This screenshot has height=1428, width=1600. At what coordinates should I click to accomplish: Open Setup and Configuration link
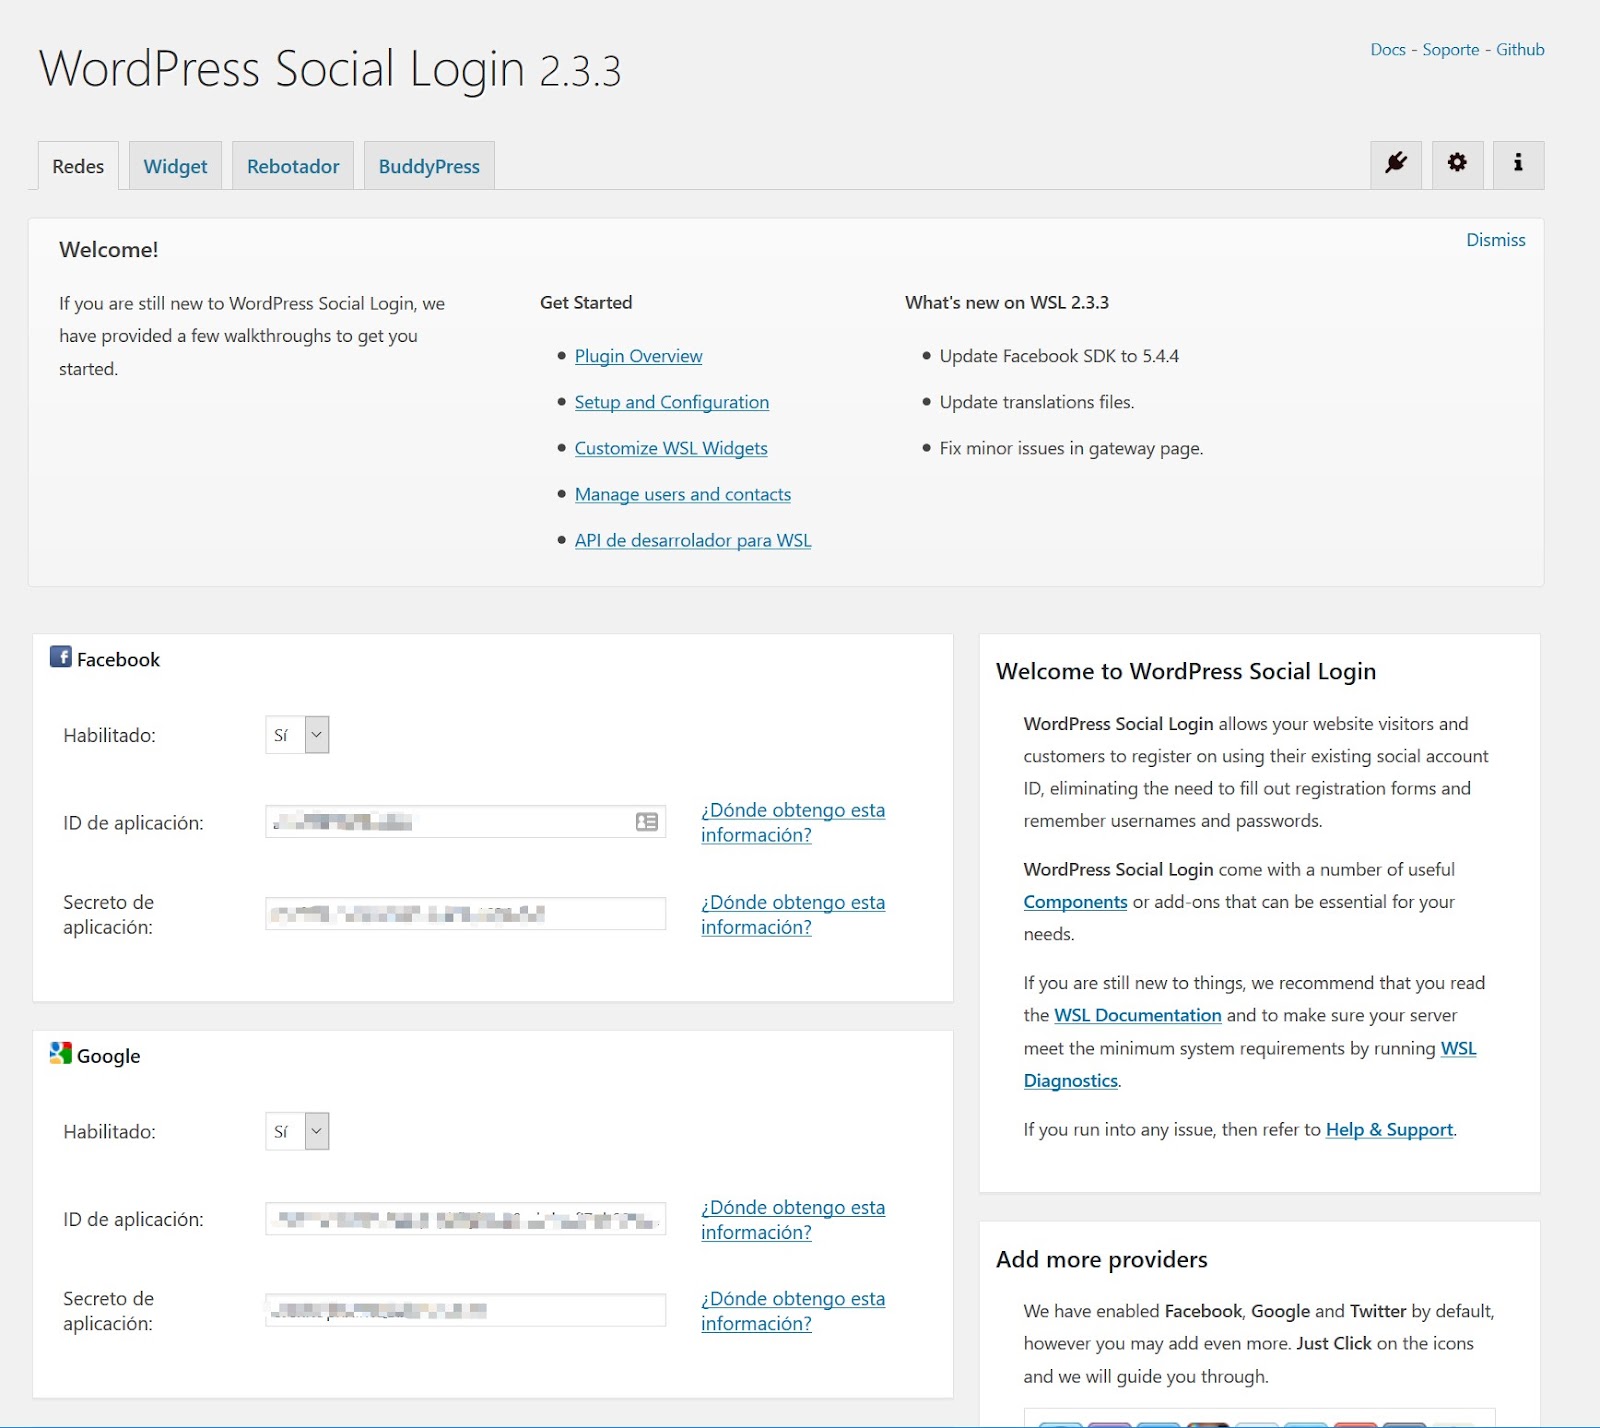point(672,402)
